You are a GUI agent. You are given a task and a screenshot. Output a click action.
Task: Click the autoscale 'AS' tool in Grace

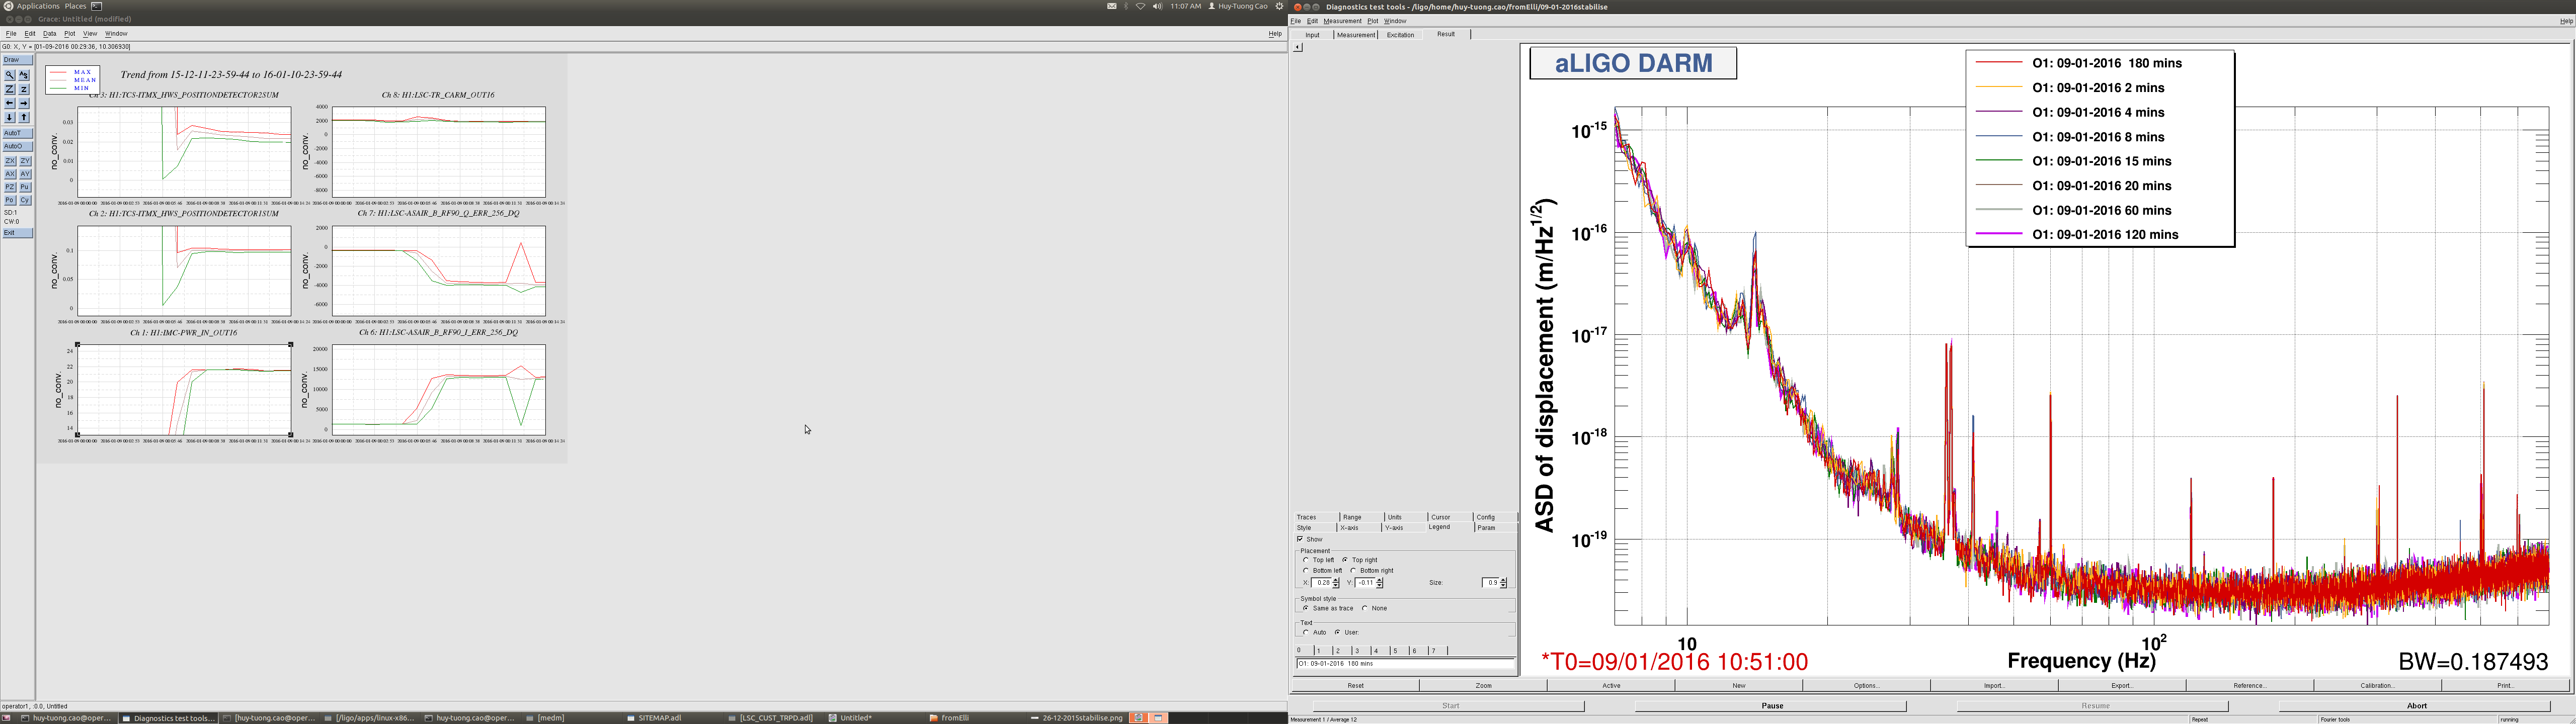click(24, 75)
